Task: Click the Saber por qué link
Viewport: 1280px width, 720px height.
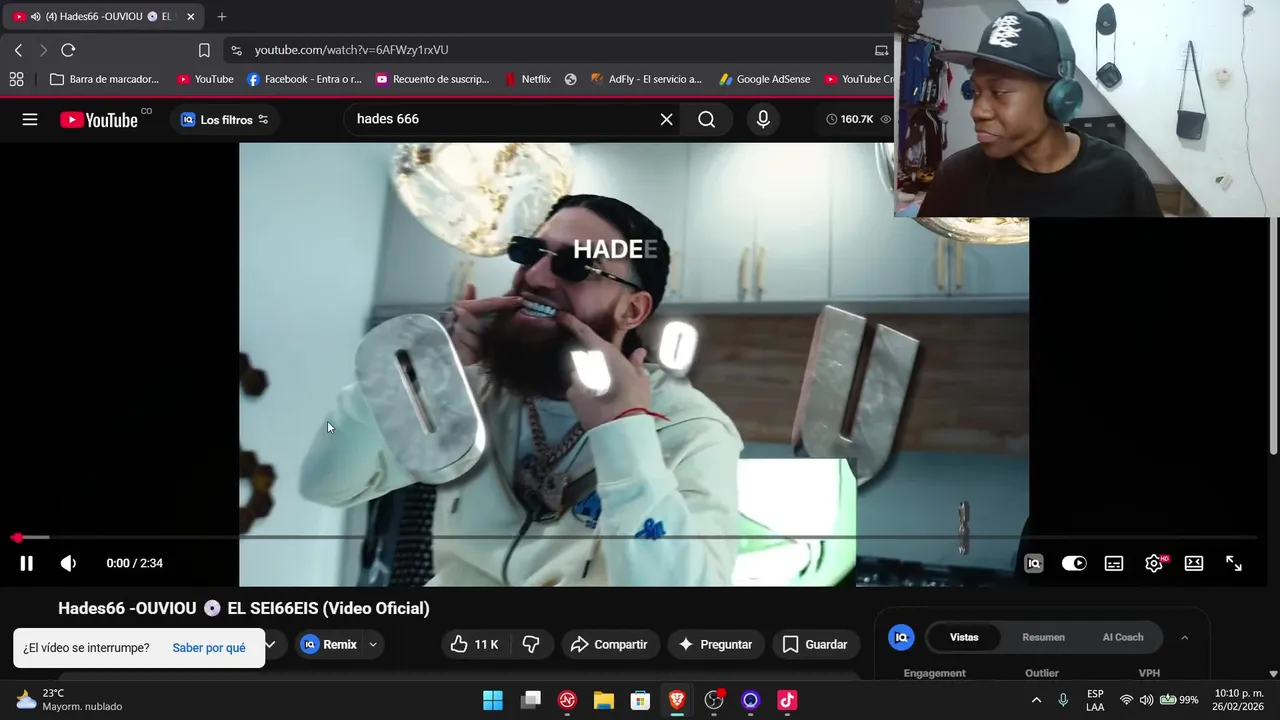Action: 209,648
